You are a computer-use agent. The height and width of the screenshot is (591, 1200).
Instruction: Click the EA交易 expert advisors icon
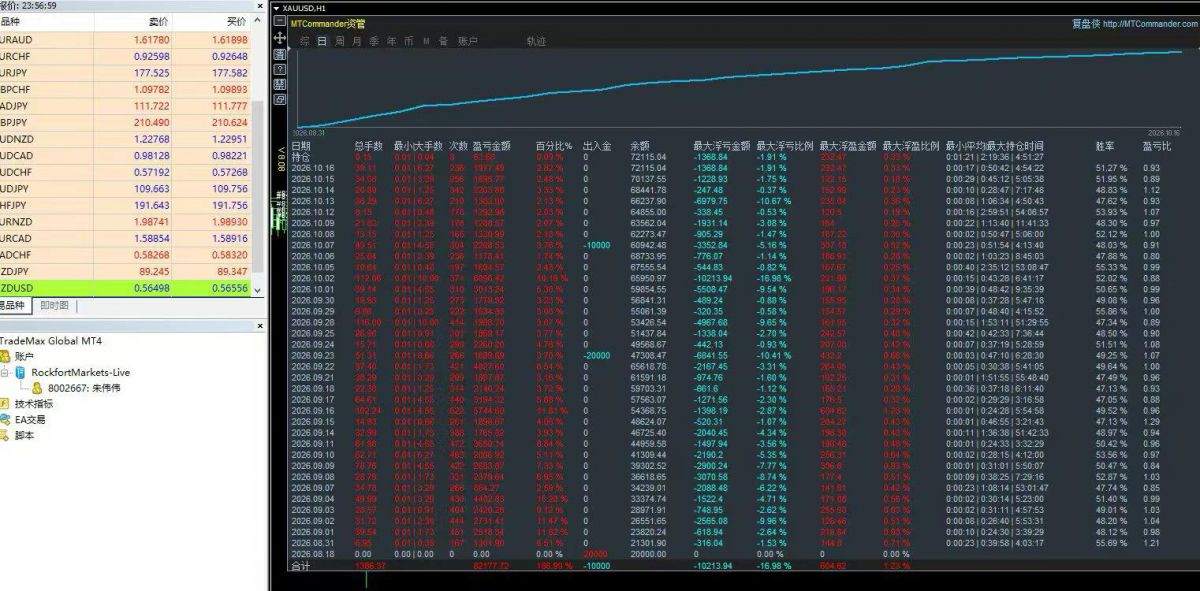point(6,419)
